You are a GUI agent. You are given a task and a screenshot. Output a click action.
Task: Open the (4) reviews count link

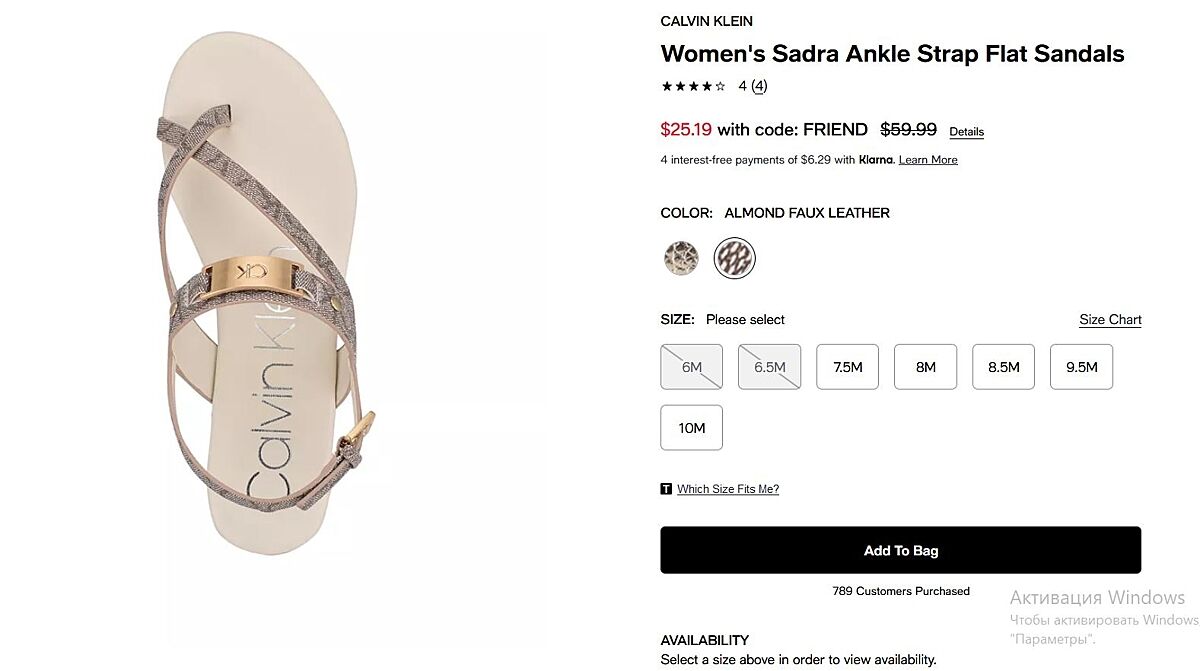(759, 86)
